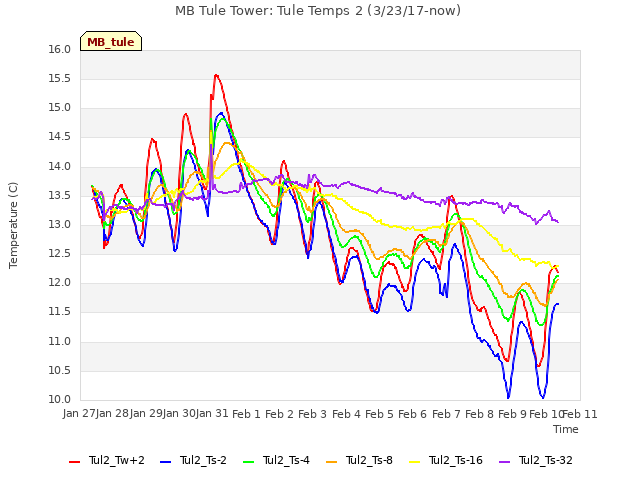
Task: Click the orange Tul2_Ts-8 legend swatch
Action: [x=332, y=461]
